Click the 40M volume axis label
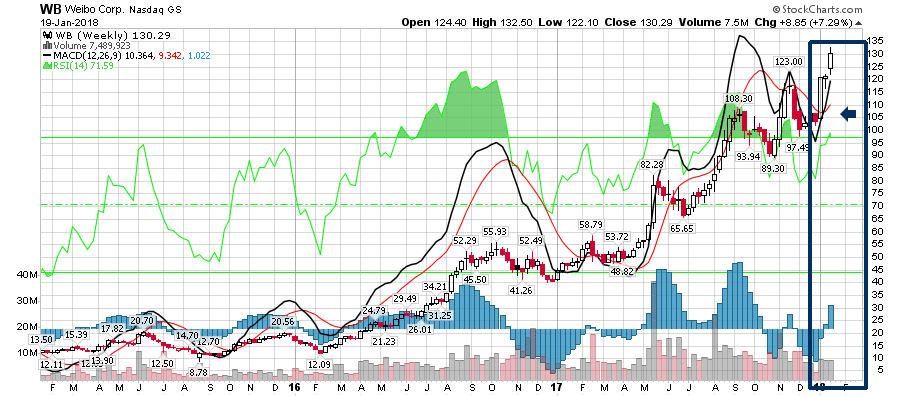 (x=28, y=275)
